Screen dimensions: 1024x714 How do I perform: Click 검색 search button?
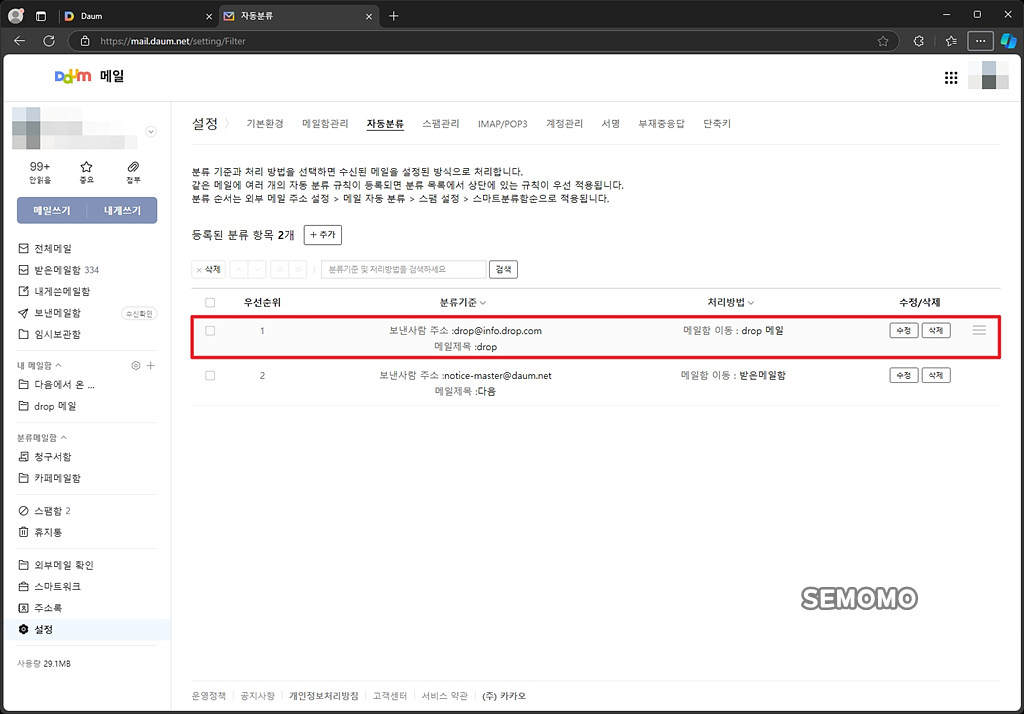(x=504, y=269)
